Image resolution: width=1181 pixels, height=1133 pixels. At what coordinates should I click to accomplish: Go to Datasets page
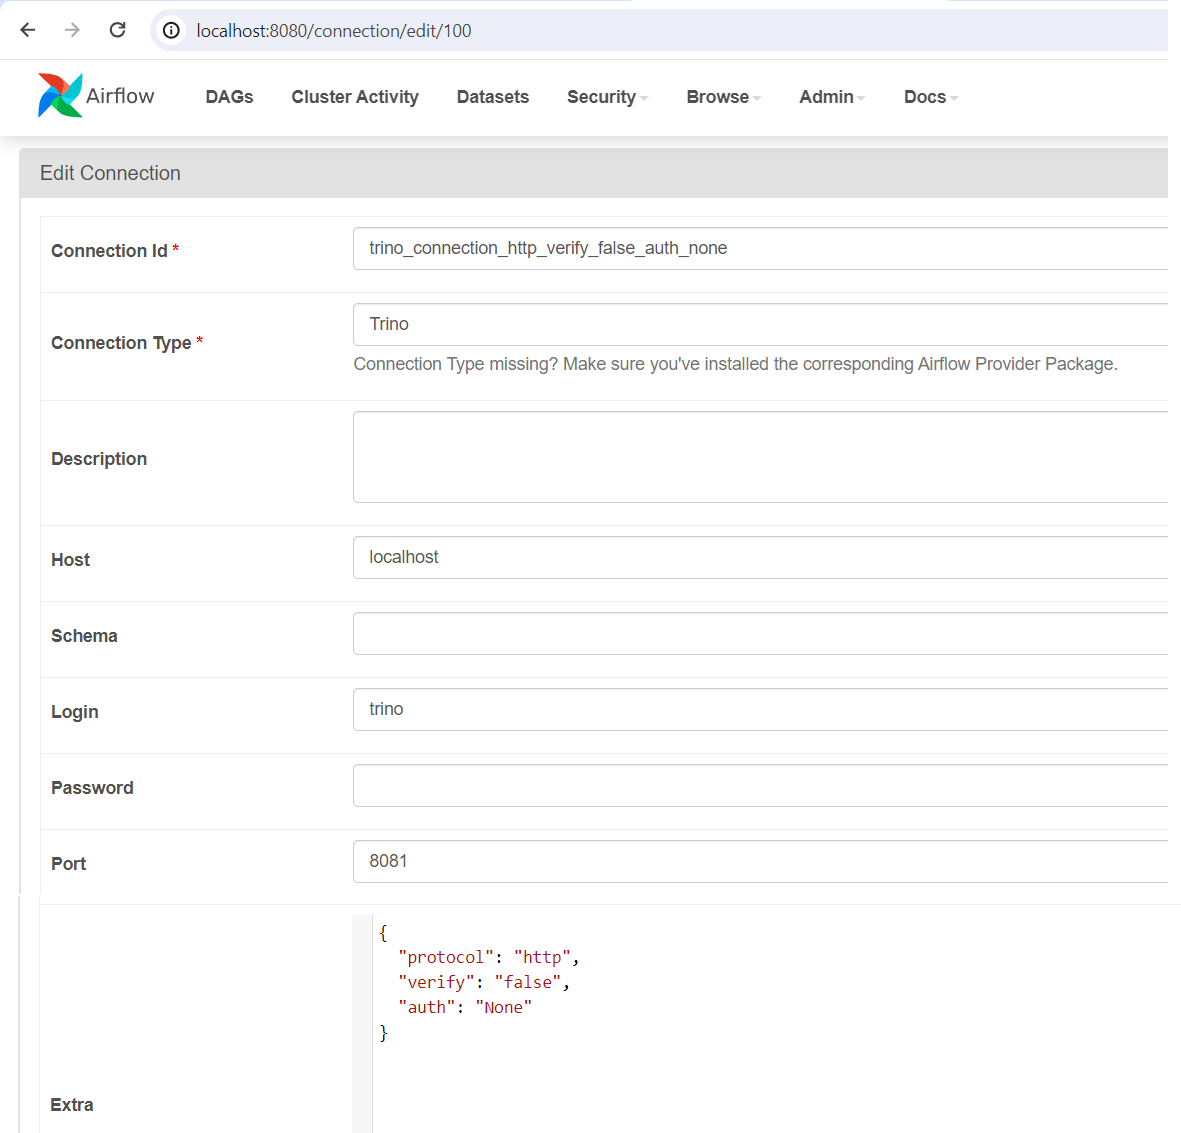click(493, 97)
